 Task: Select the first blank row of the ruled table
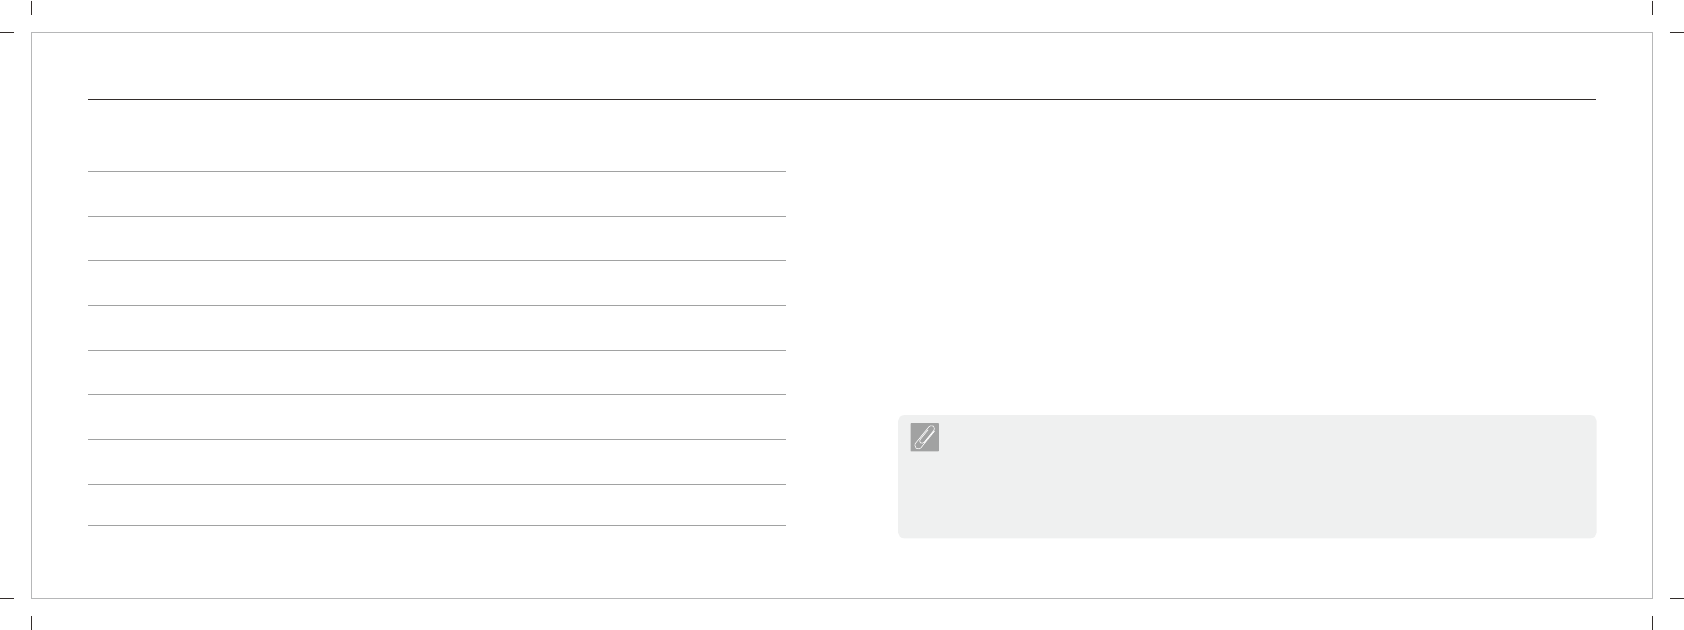(437, 194)
